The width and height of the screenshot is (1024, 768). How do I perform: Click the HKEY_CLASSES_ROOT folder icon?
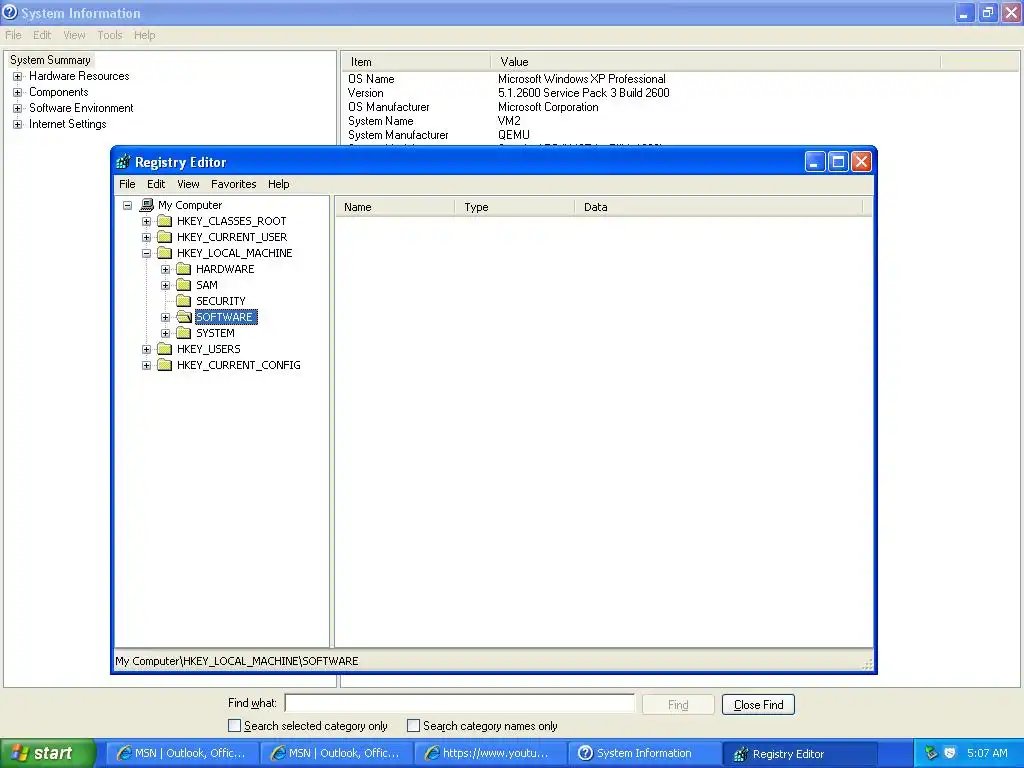coord(165,221)
